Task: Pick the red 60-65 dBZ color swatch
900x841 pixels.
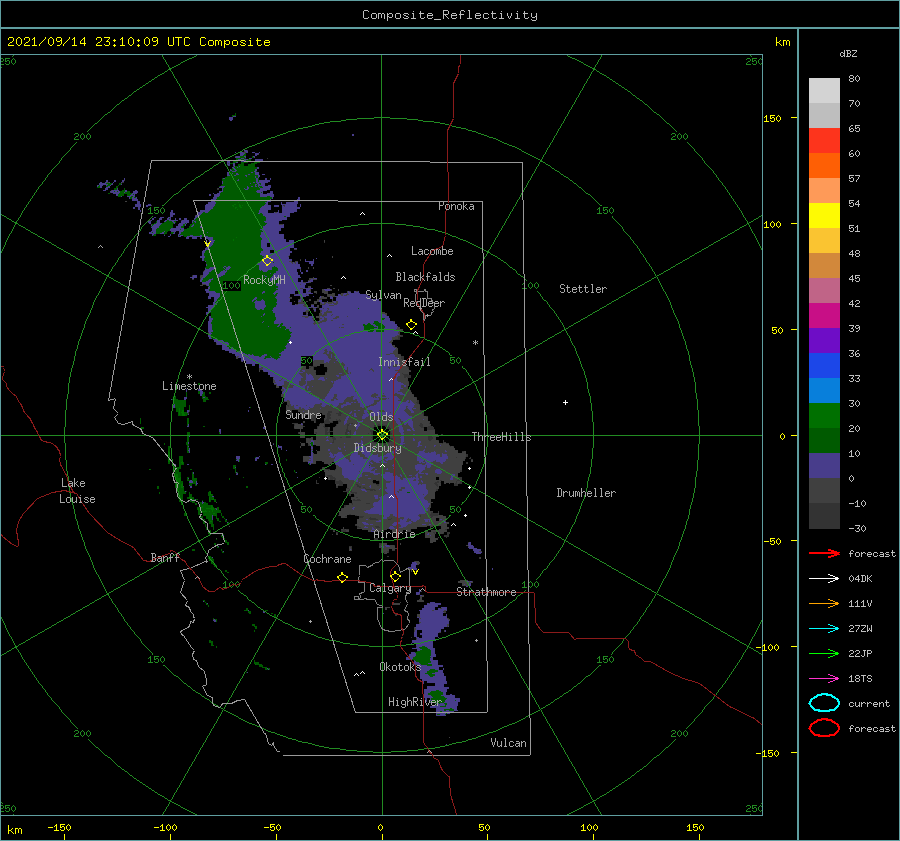Action: [824, 141]
